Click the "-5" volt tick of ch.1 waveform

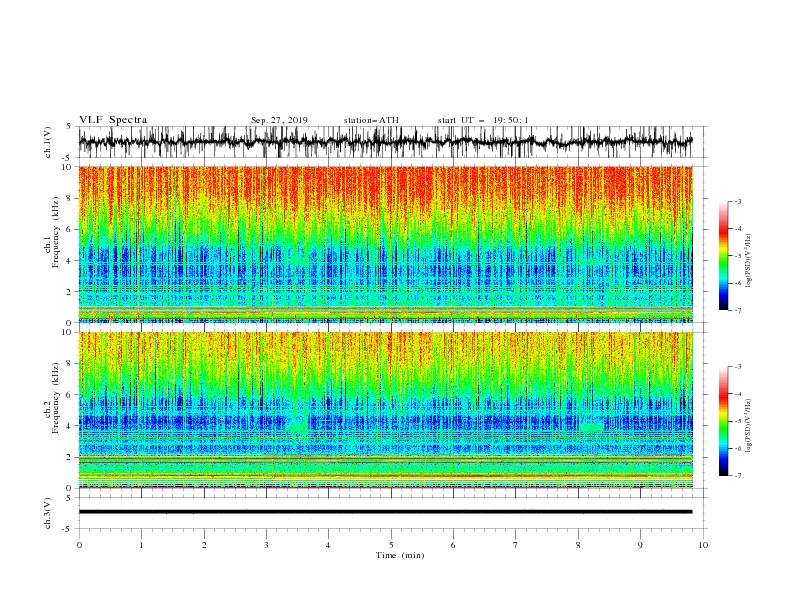pyautogui.click(x=68, y=158)
